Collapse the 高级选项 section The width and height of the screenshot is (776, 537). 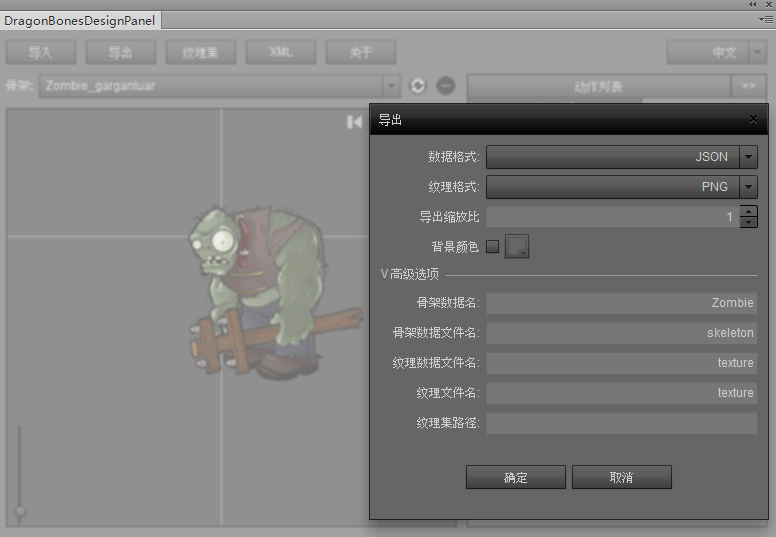[x=384, y=274]
